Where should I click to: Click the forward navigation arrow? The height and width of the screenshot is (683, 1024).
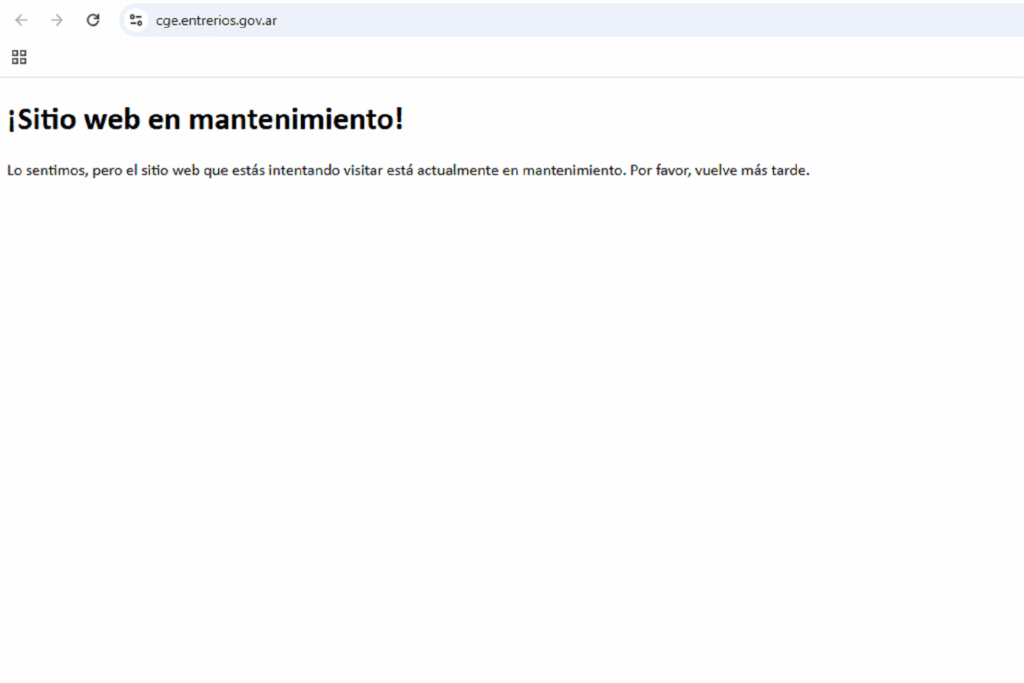57,20
